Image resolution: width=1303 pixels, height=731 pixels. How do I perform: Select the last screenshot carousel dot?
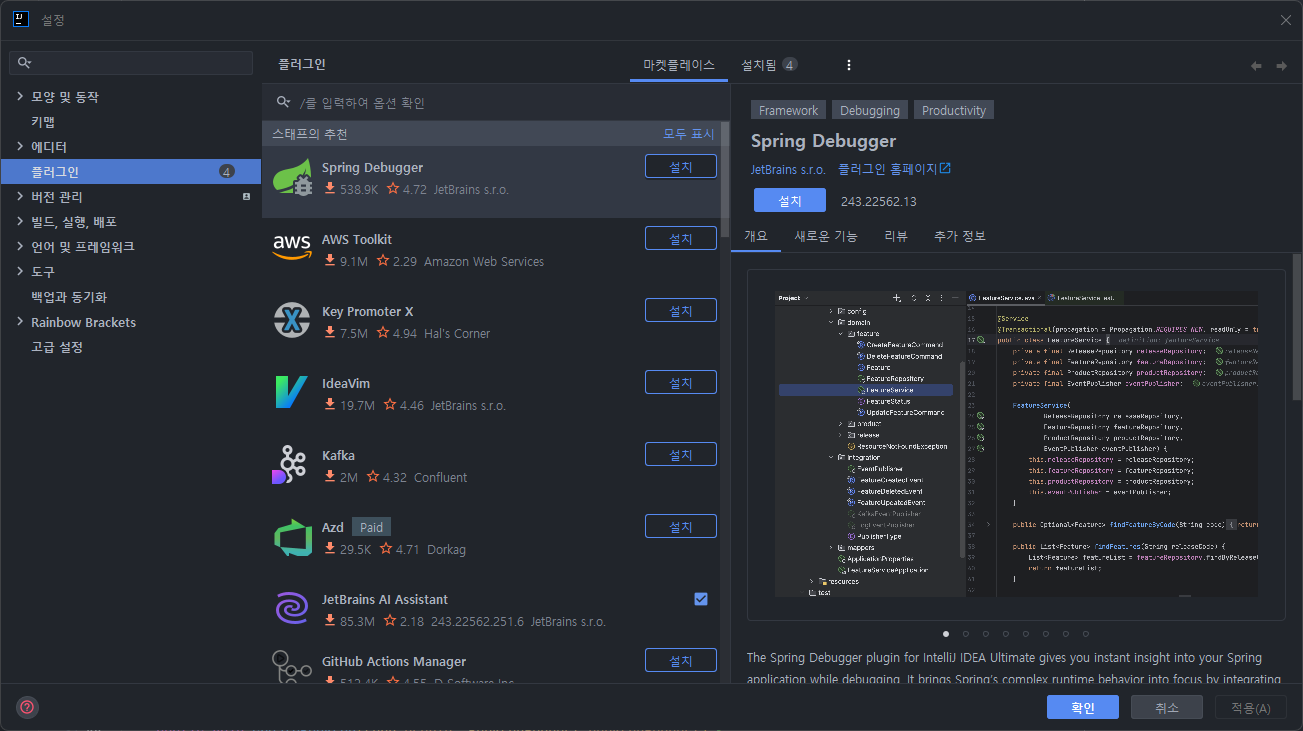(x=1086, y=633)
